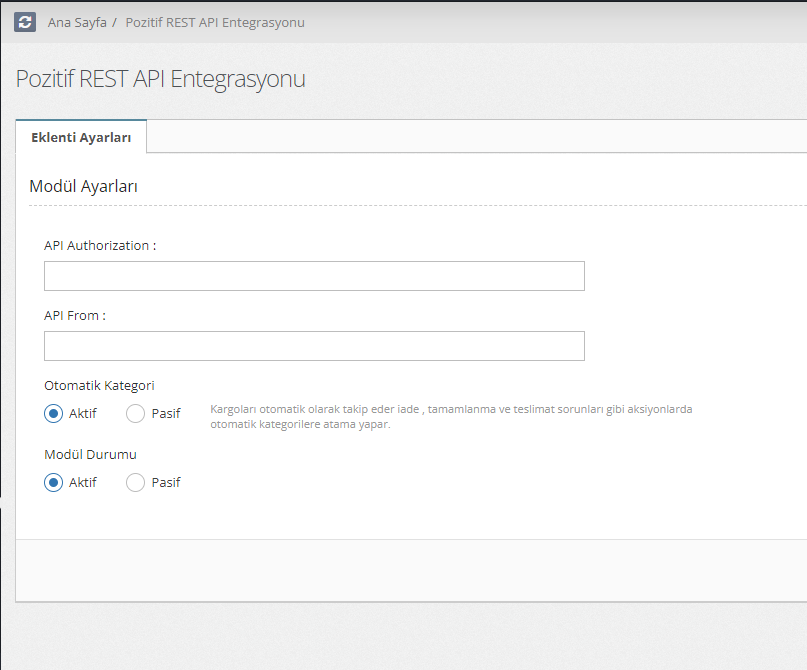
Task: Click the refresh icon in breadcrumb bar
Action: tap(25, 22)
